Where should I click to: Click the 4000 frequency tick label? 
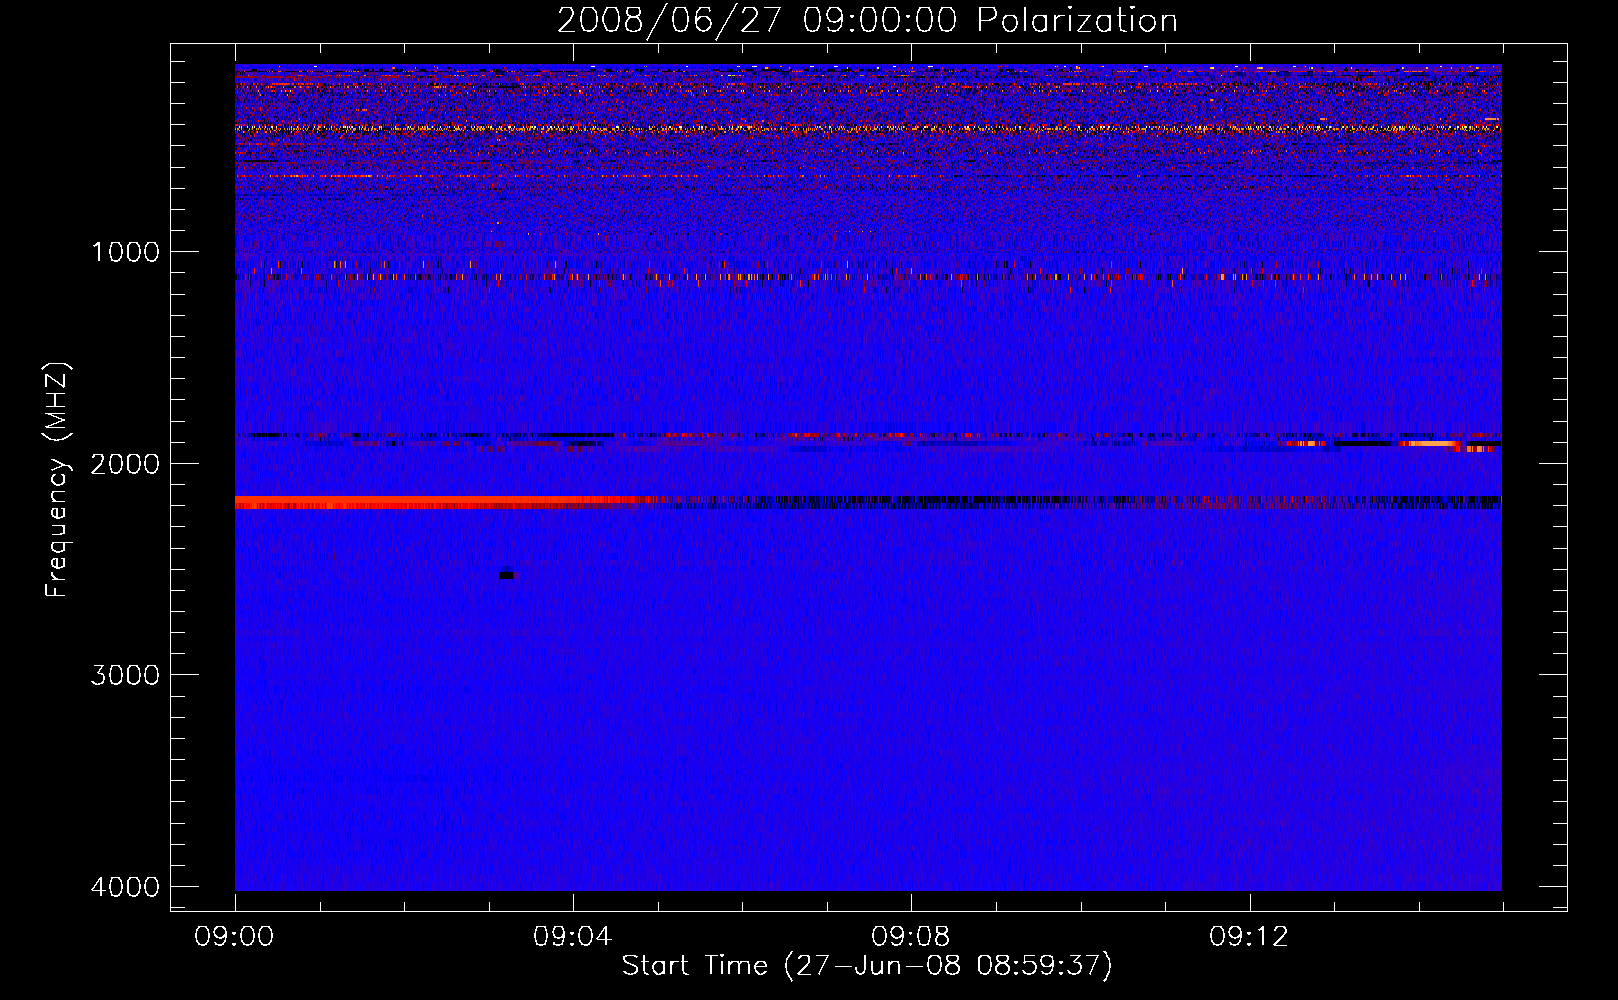(125, 887)
